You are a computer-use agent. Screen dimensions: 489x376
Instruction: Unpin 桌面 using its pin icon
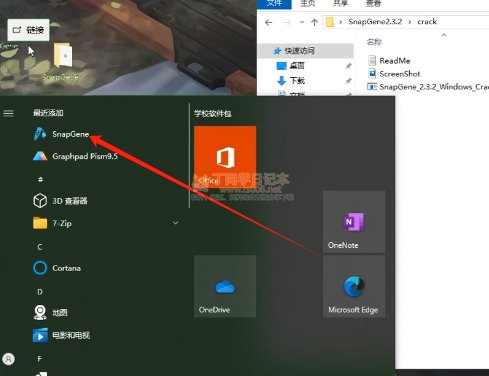click(x=348, y=66)
